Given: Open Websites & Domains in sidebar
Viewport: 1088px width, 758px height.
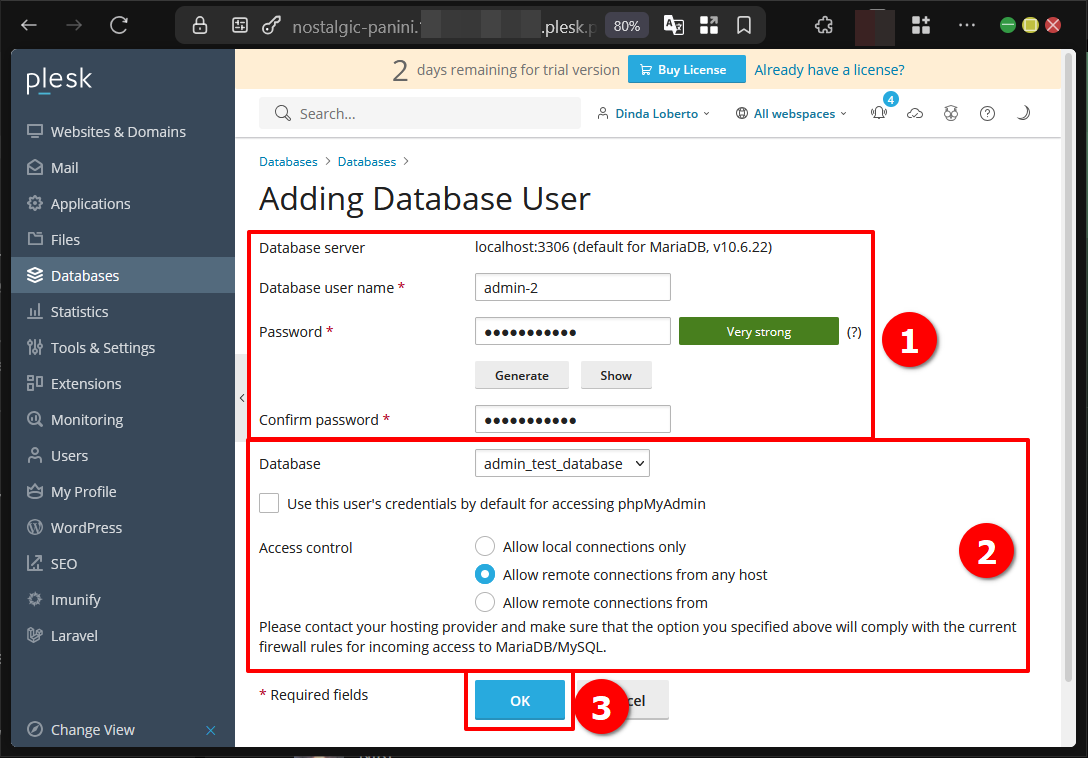Looking at the screenshot, I should [118, 132].
